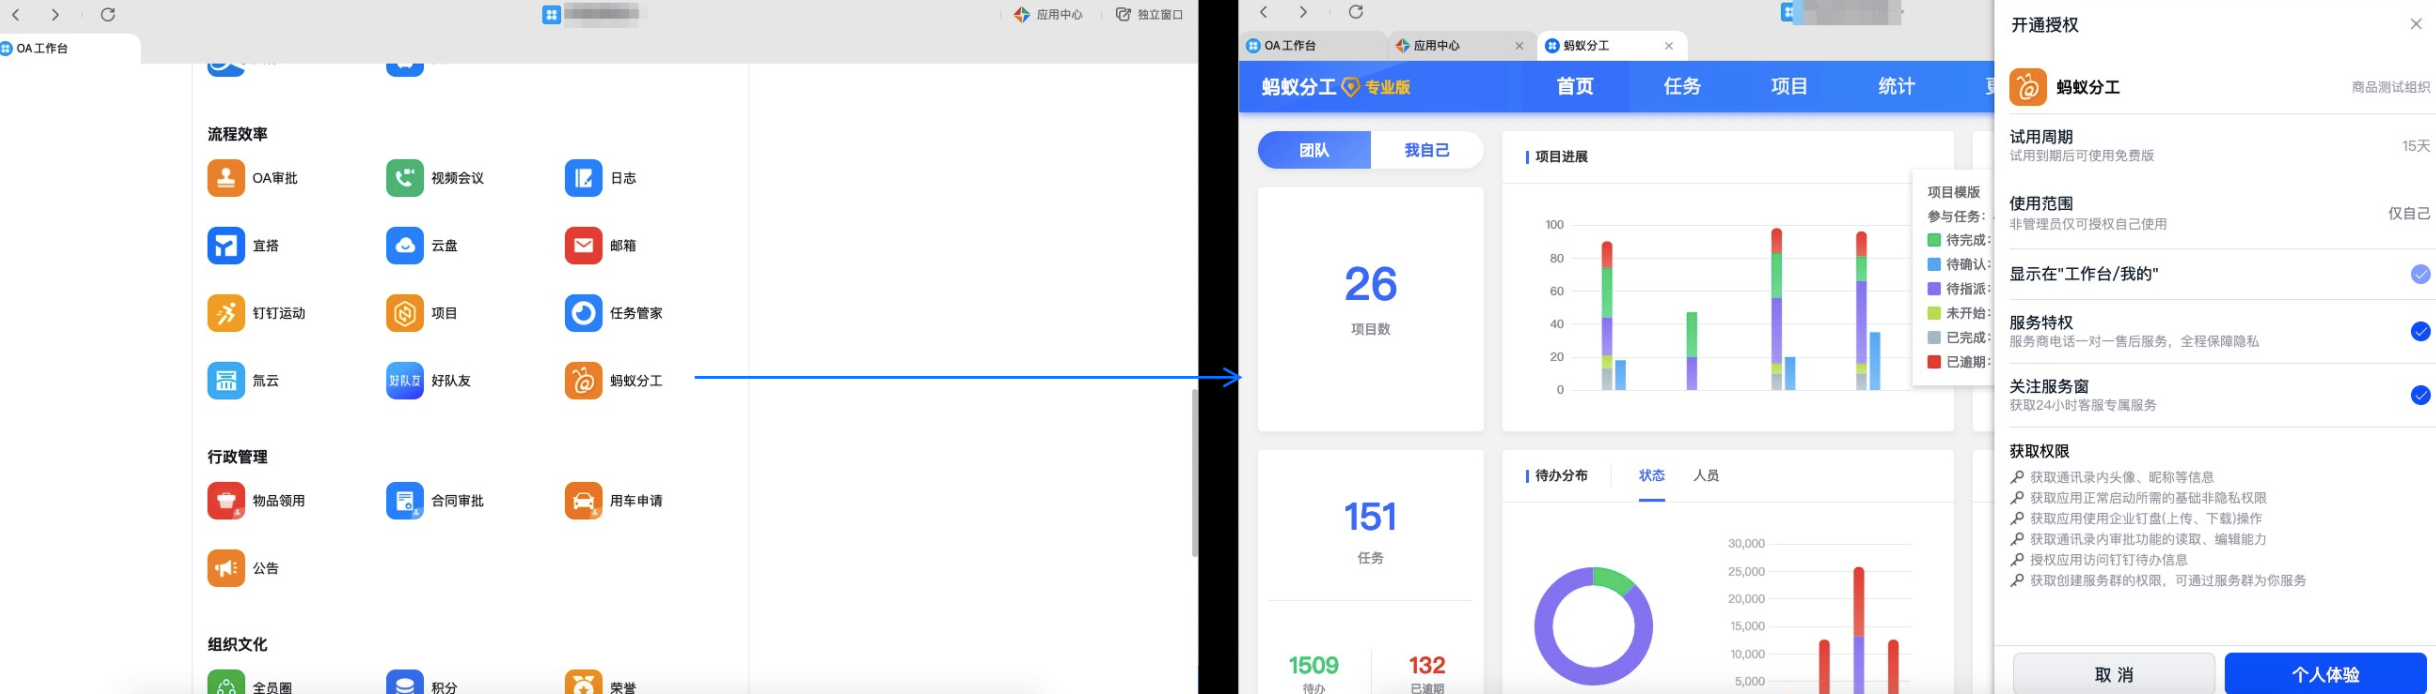Click the 已逾期 red legend swatch
This screenshot has width=2436, height=694.
pyautogui.click(x=1934, y=362)
